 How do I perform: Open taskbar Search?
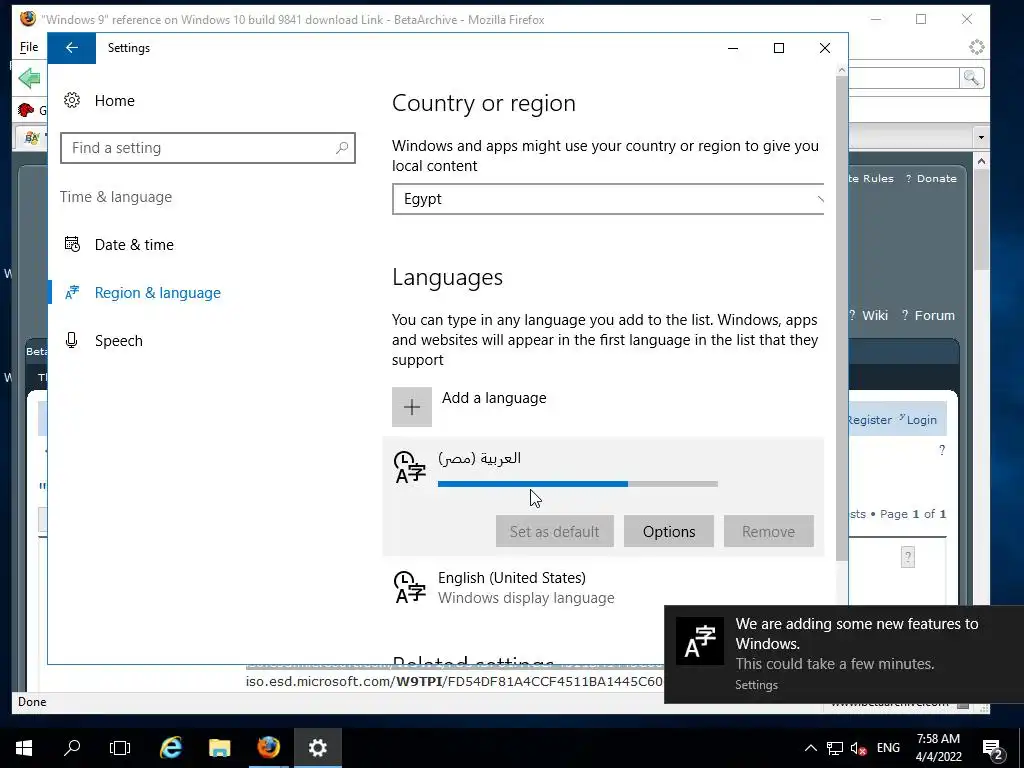[72, 748]
